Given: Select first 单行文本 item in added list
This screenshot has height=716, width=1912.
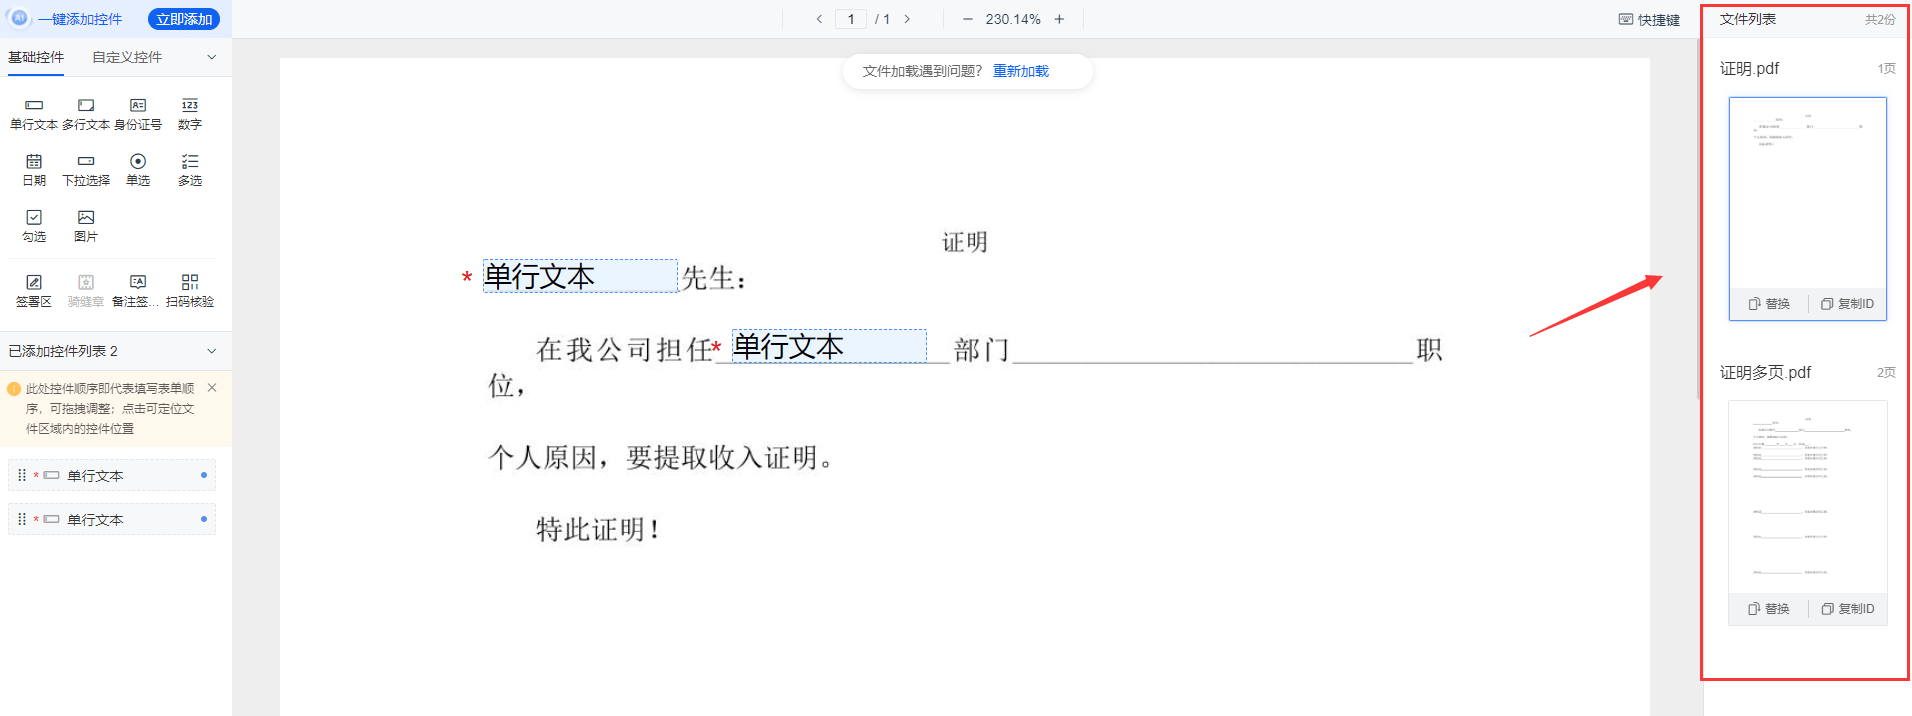Looking at the screenshot, I should (x=112, y=476).
